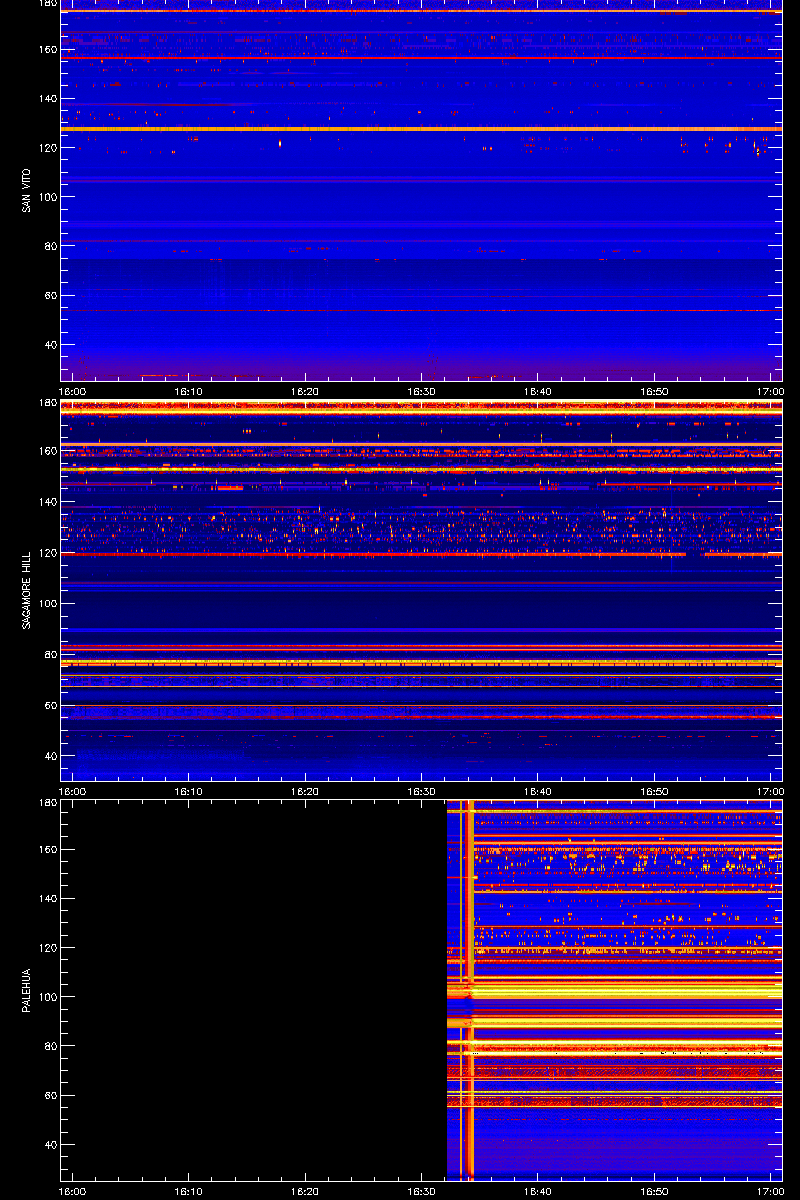Screen dimensions: 800x1200
Task: Click 16:00 time label under Palehua plot
Action: (x=72, y=1192)
